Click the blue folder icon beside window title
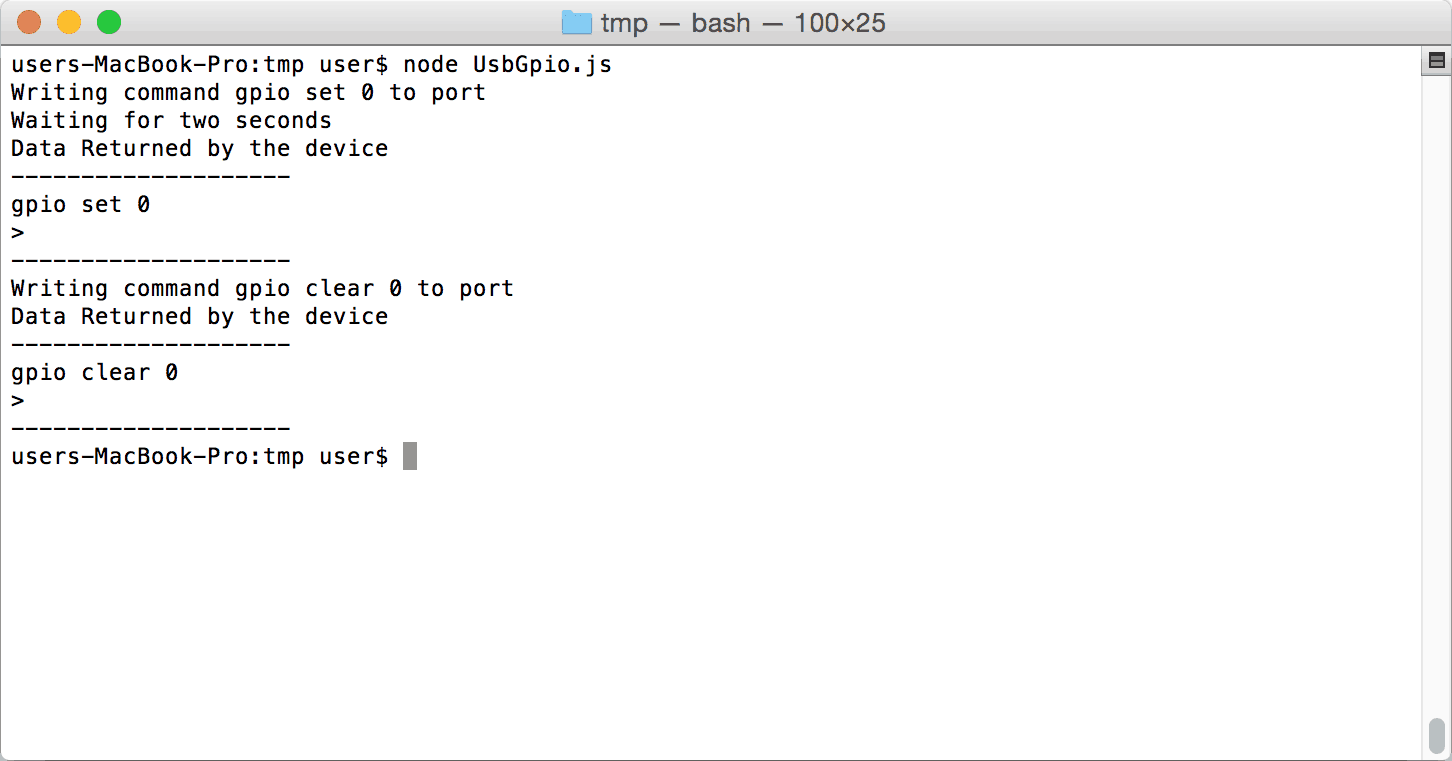Viewport: 1452px width, 761px height. click(578, 22)
